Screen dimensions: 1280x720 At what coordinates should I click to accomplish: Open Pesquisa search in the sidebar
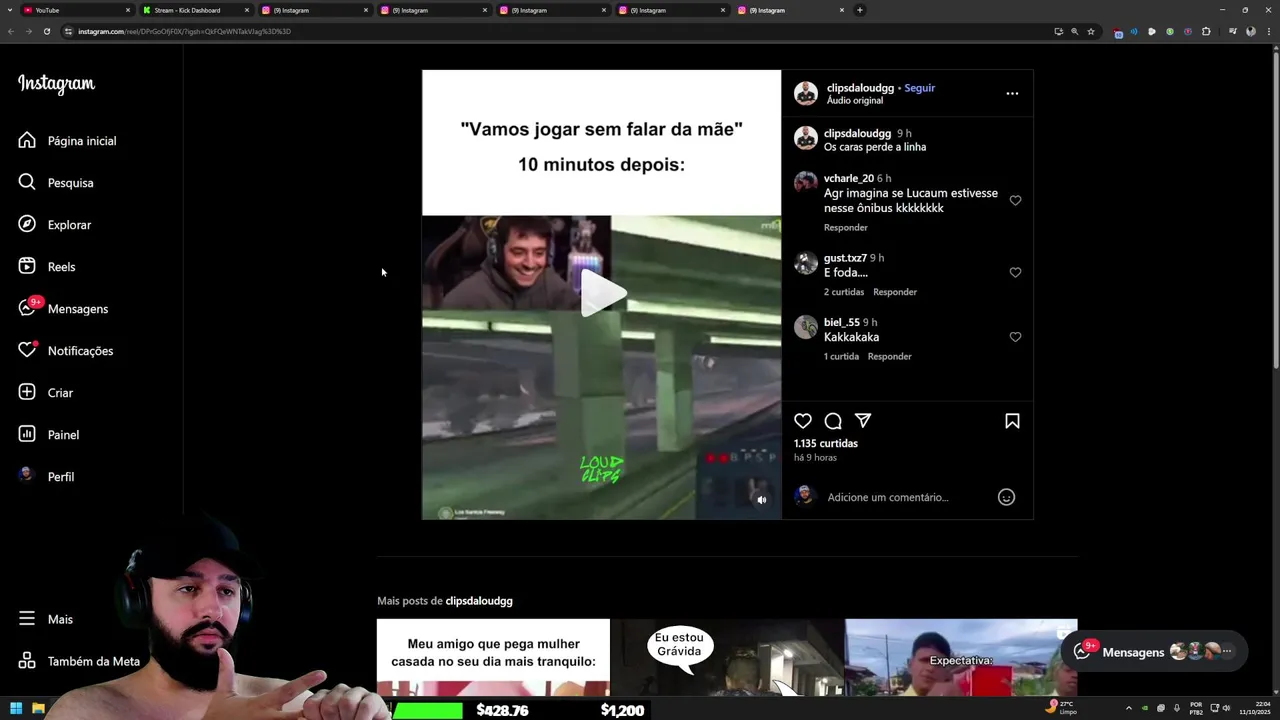(x=57, y=183)
